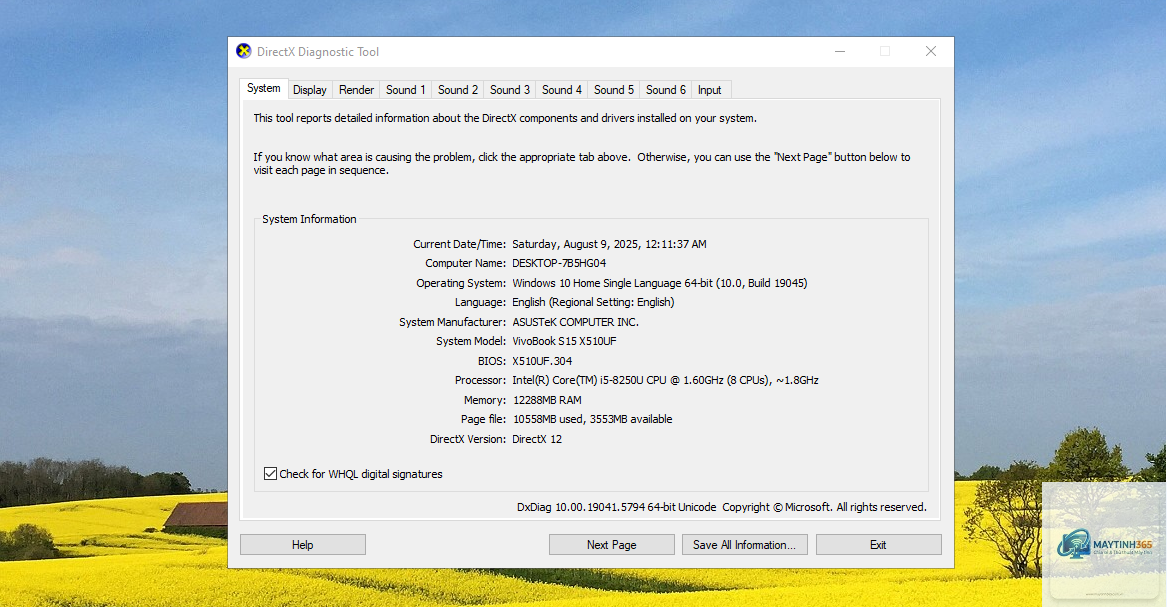Switch to the Display tab
This screenshot has width=1167, height=607.
(x=310, y=89)
